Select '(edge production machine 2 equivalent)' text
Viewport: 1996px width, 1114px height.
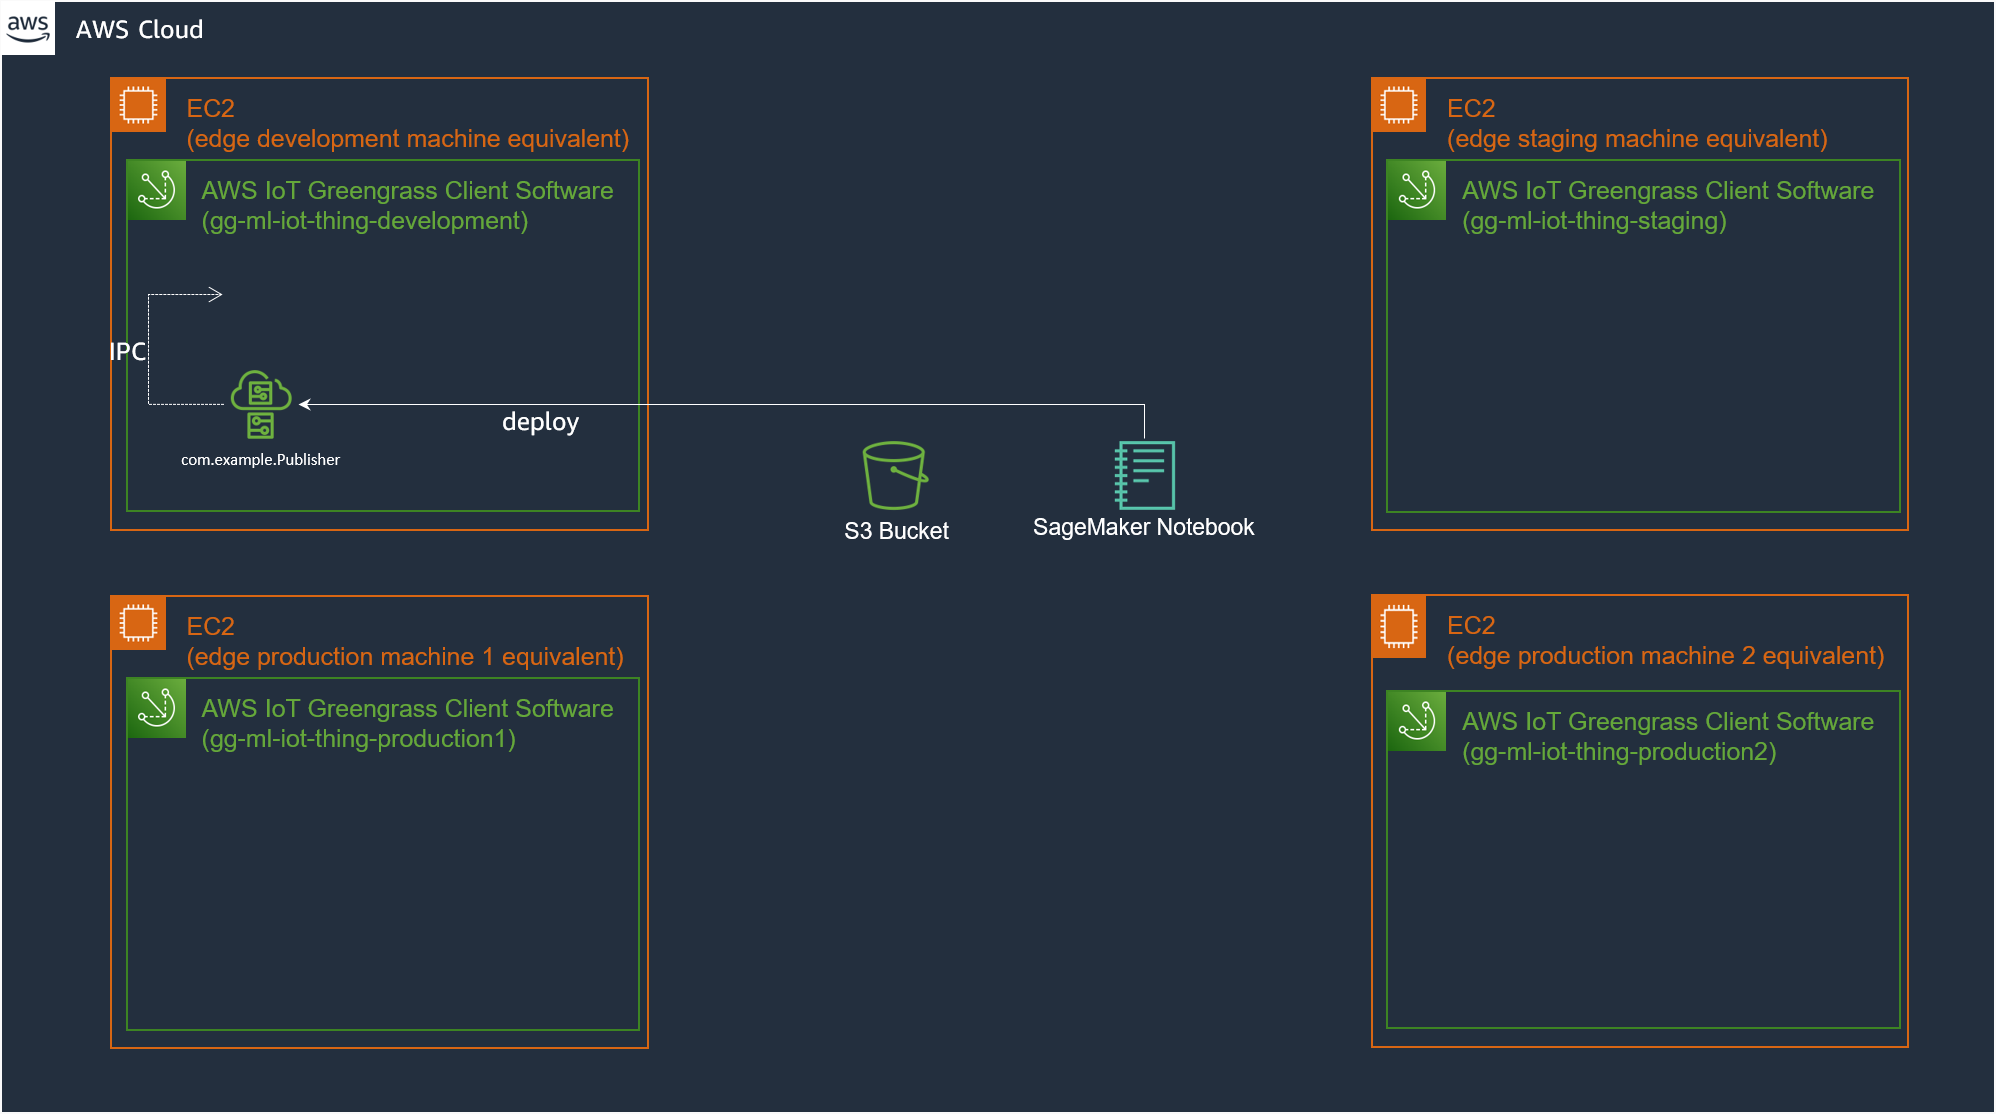coord(1666,656)
